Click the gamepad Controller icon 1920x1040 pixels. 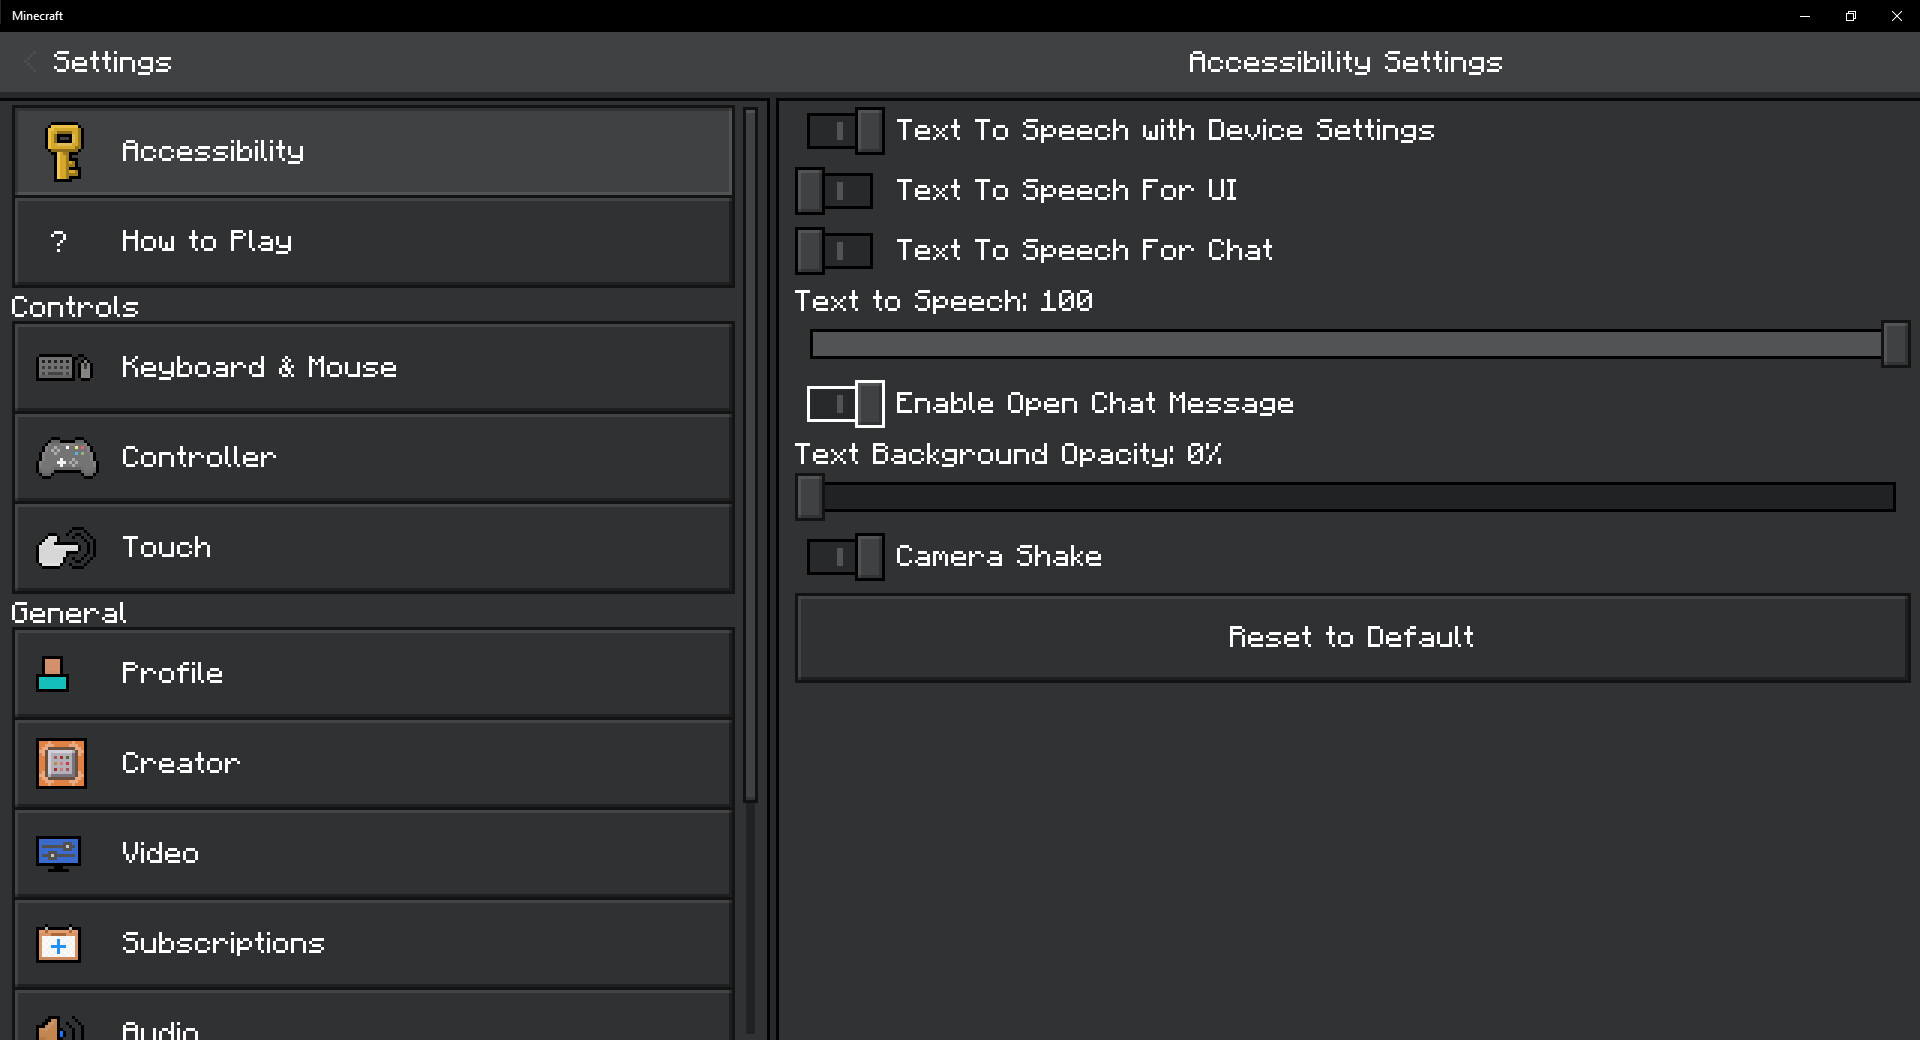[67, 458]
